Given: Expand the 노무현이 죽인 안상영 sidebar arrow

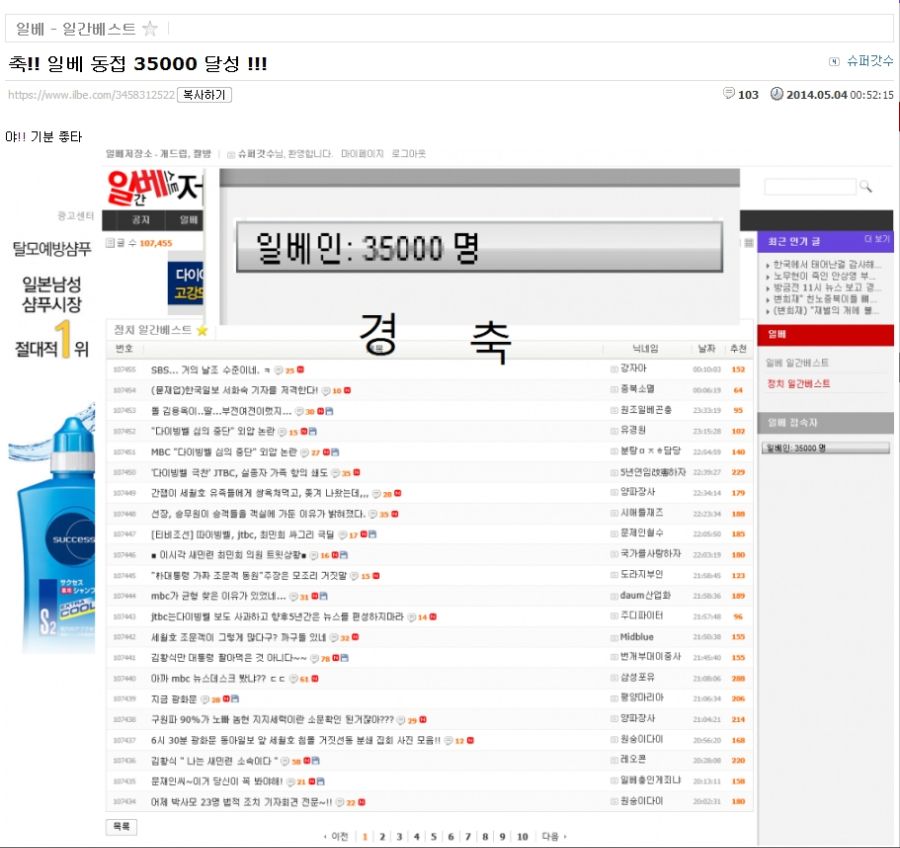Looking at the screenshot, I should pos(767,277).
